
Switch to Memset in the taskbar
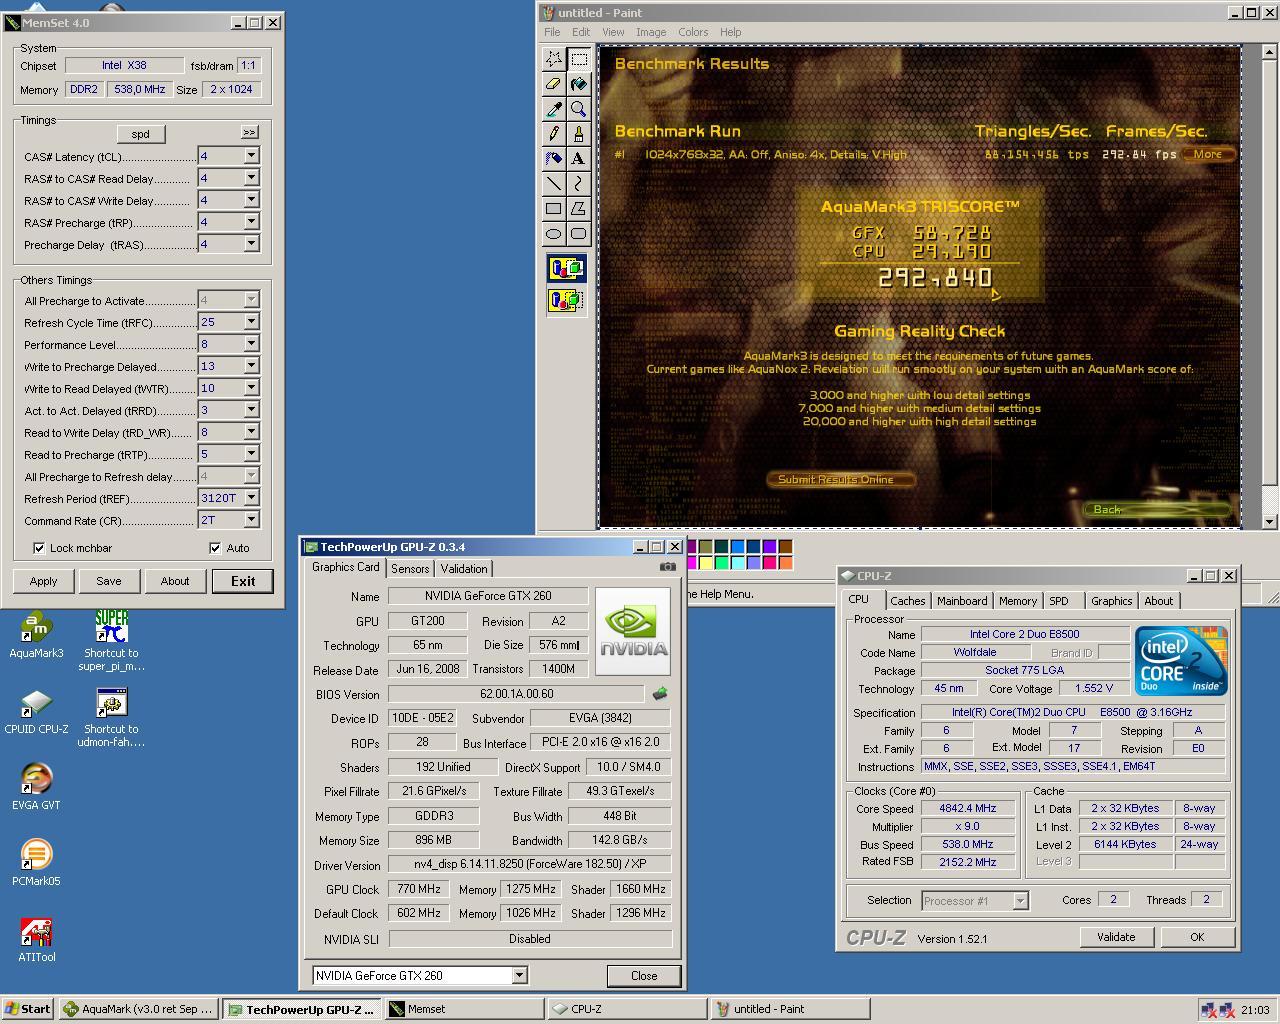click(465, 1009)
